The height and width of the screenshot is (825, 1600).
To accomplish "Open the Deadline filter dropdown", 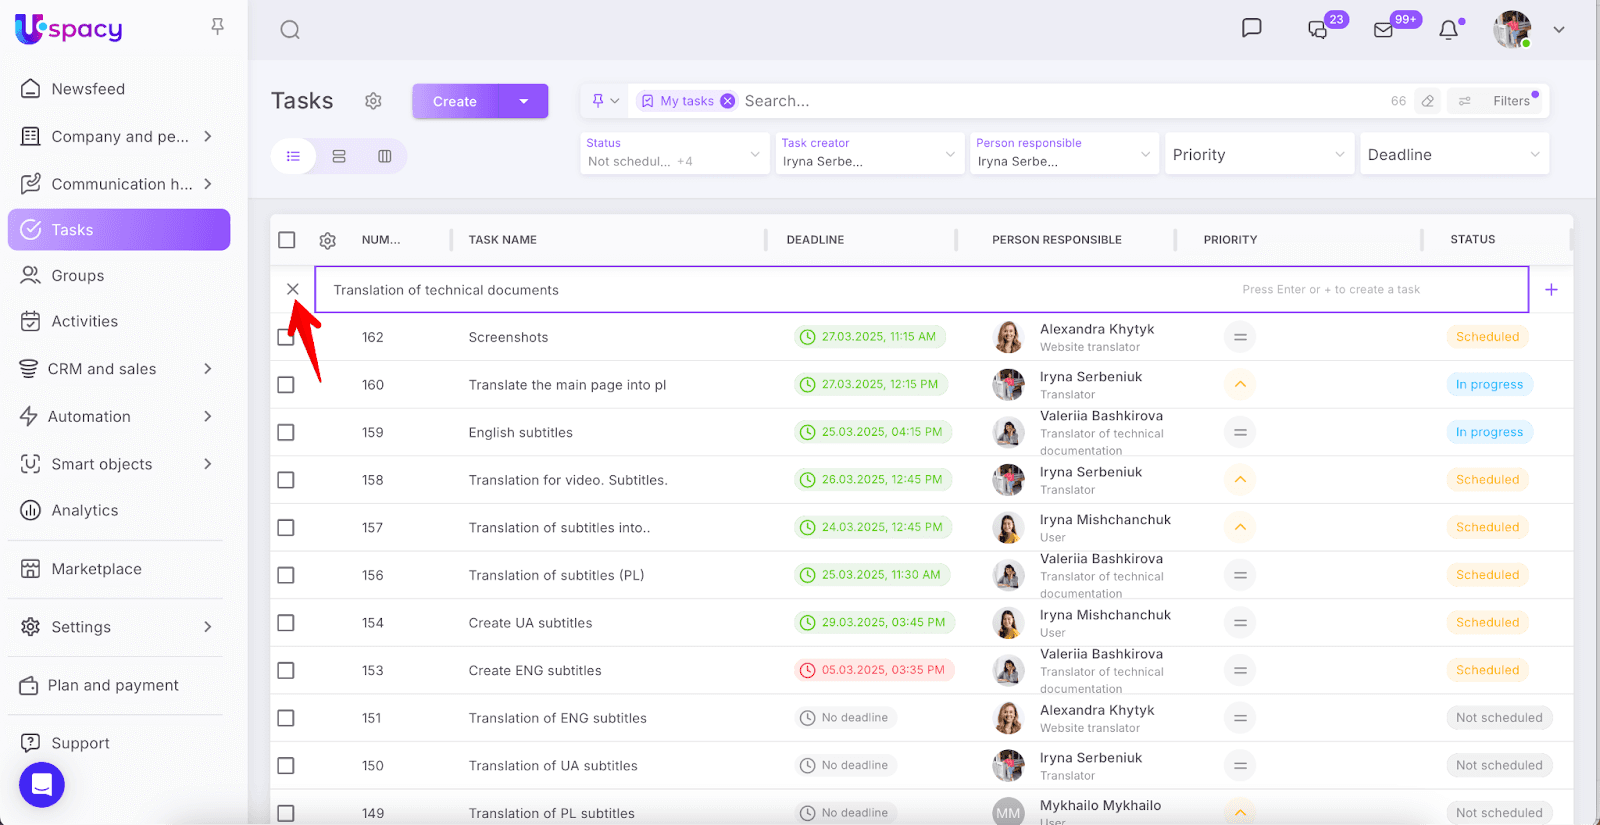I will (x=1453, y=155).
